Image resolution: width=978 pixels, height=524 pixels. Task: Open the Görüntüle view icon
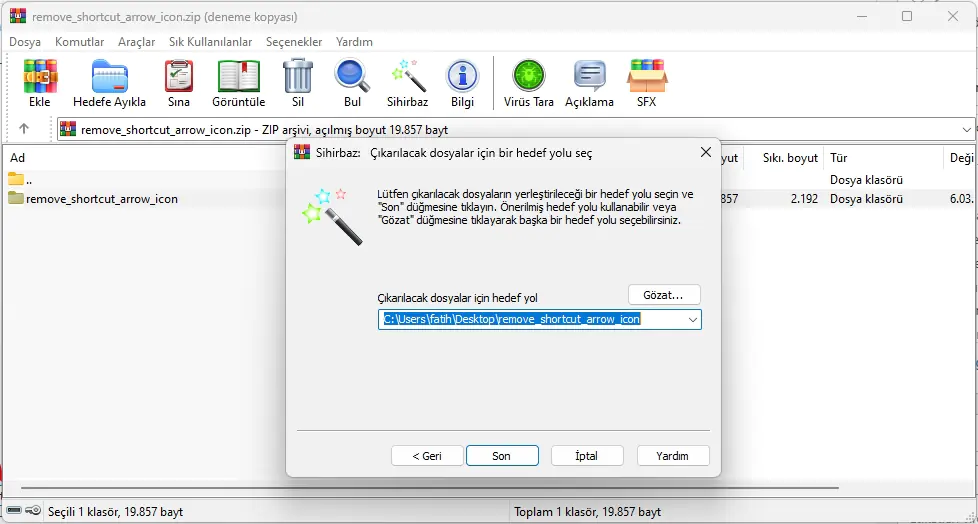pyautogui.click(x=238, y=76)
